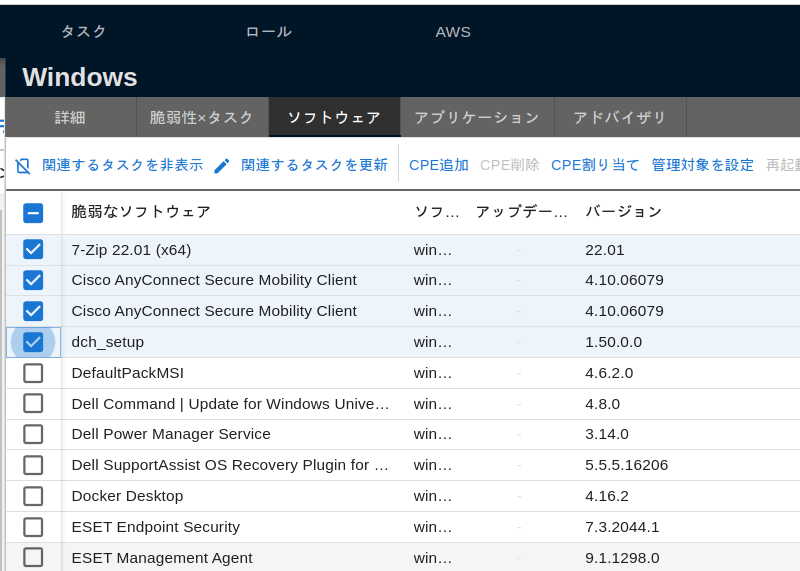Open the アドバイザリ tab

tap(620, 118)
